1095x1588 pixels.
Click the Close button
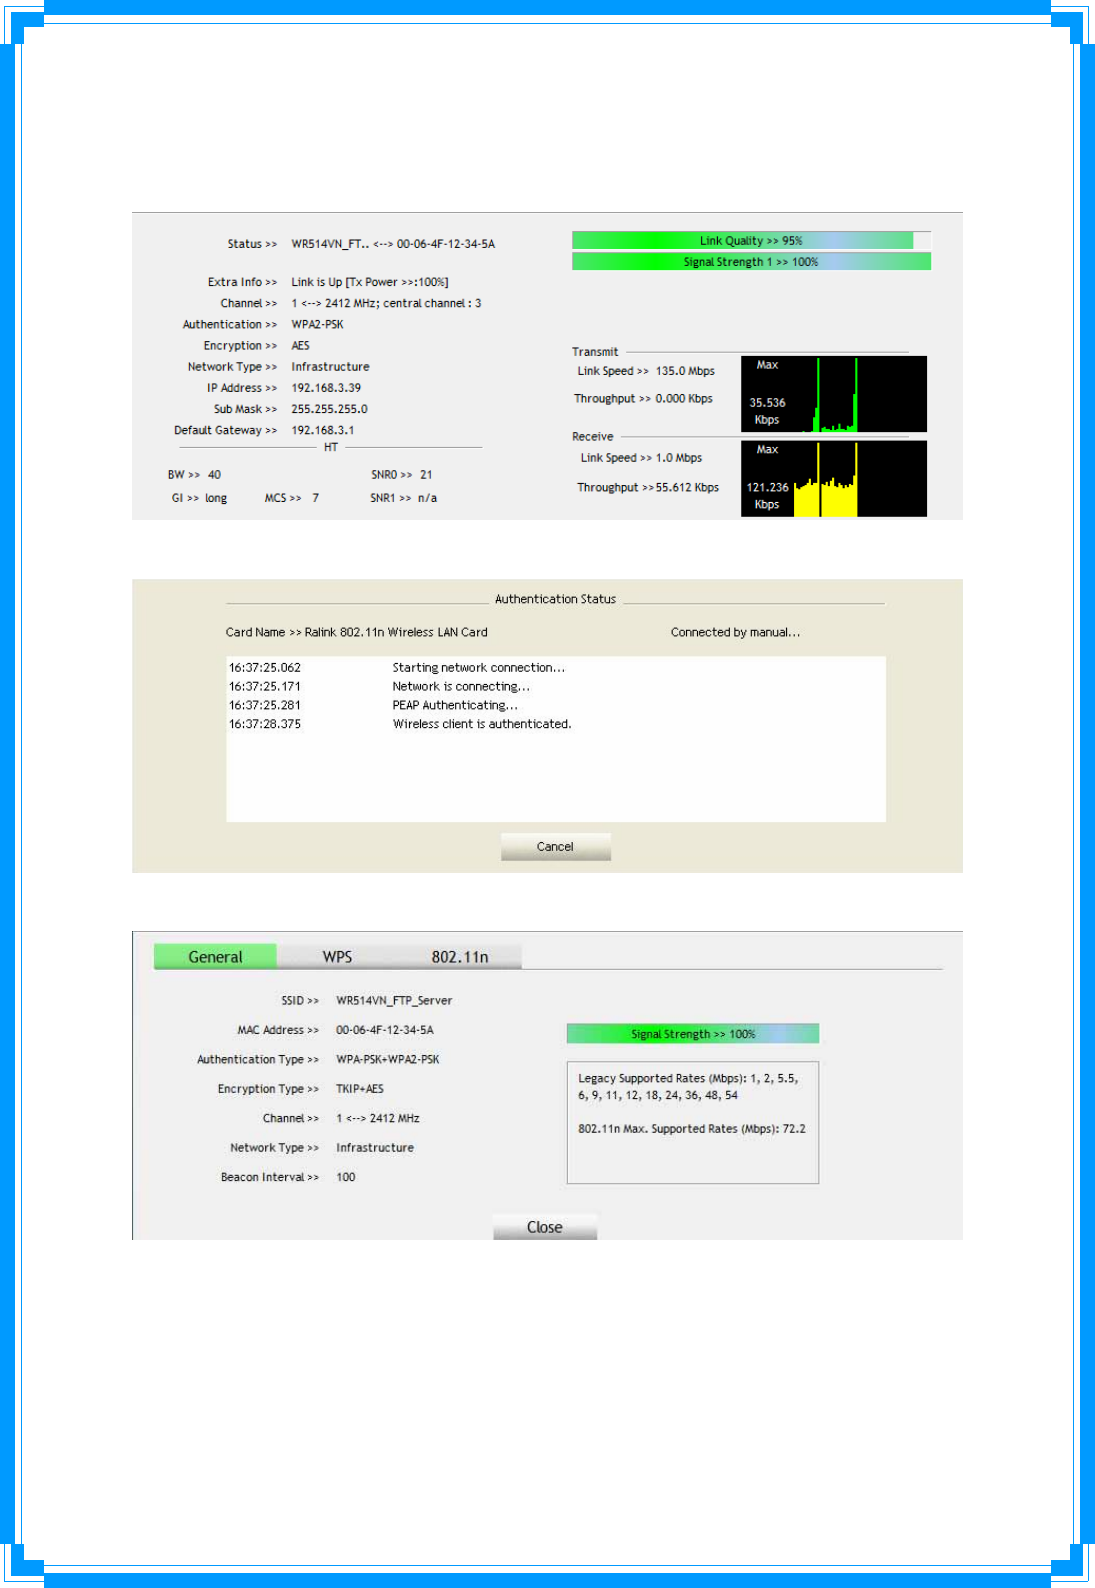point(545,1227)
